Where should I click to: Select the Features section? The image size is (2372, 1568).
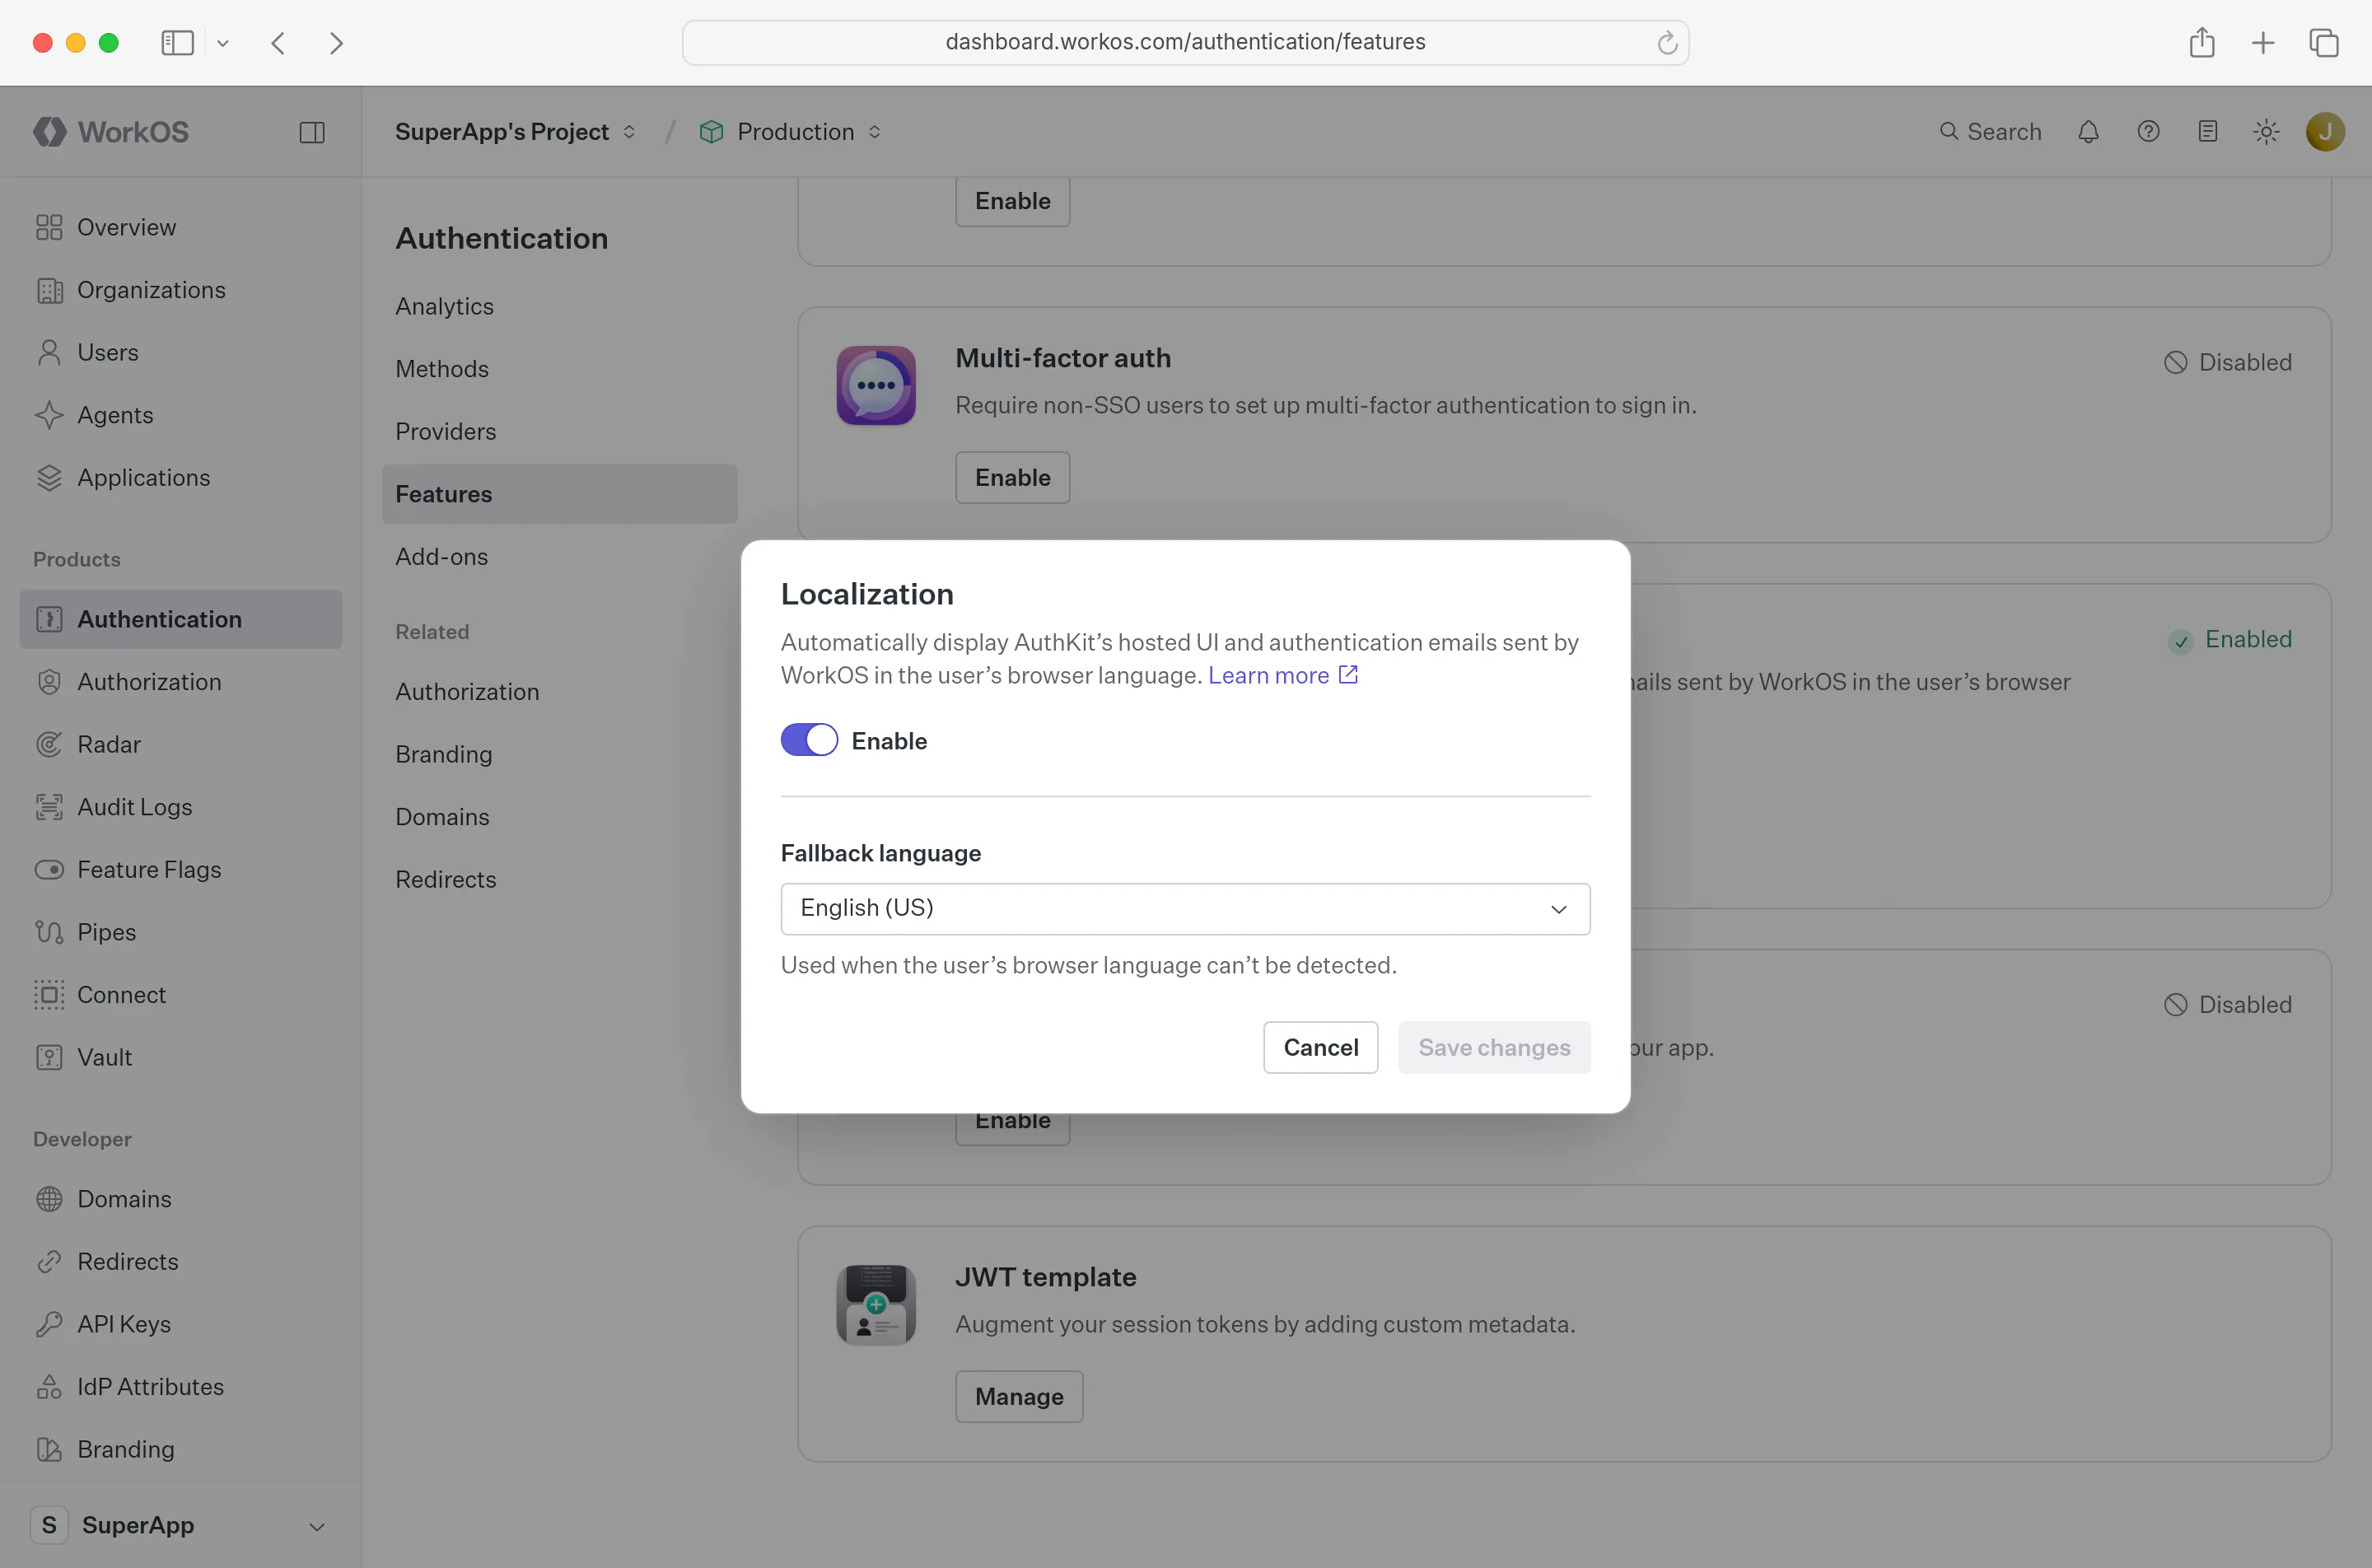coord(560,494)
